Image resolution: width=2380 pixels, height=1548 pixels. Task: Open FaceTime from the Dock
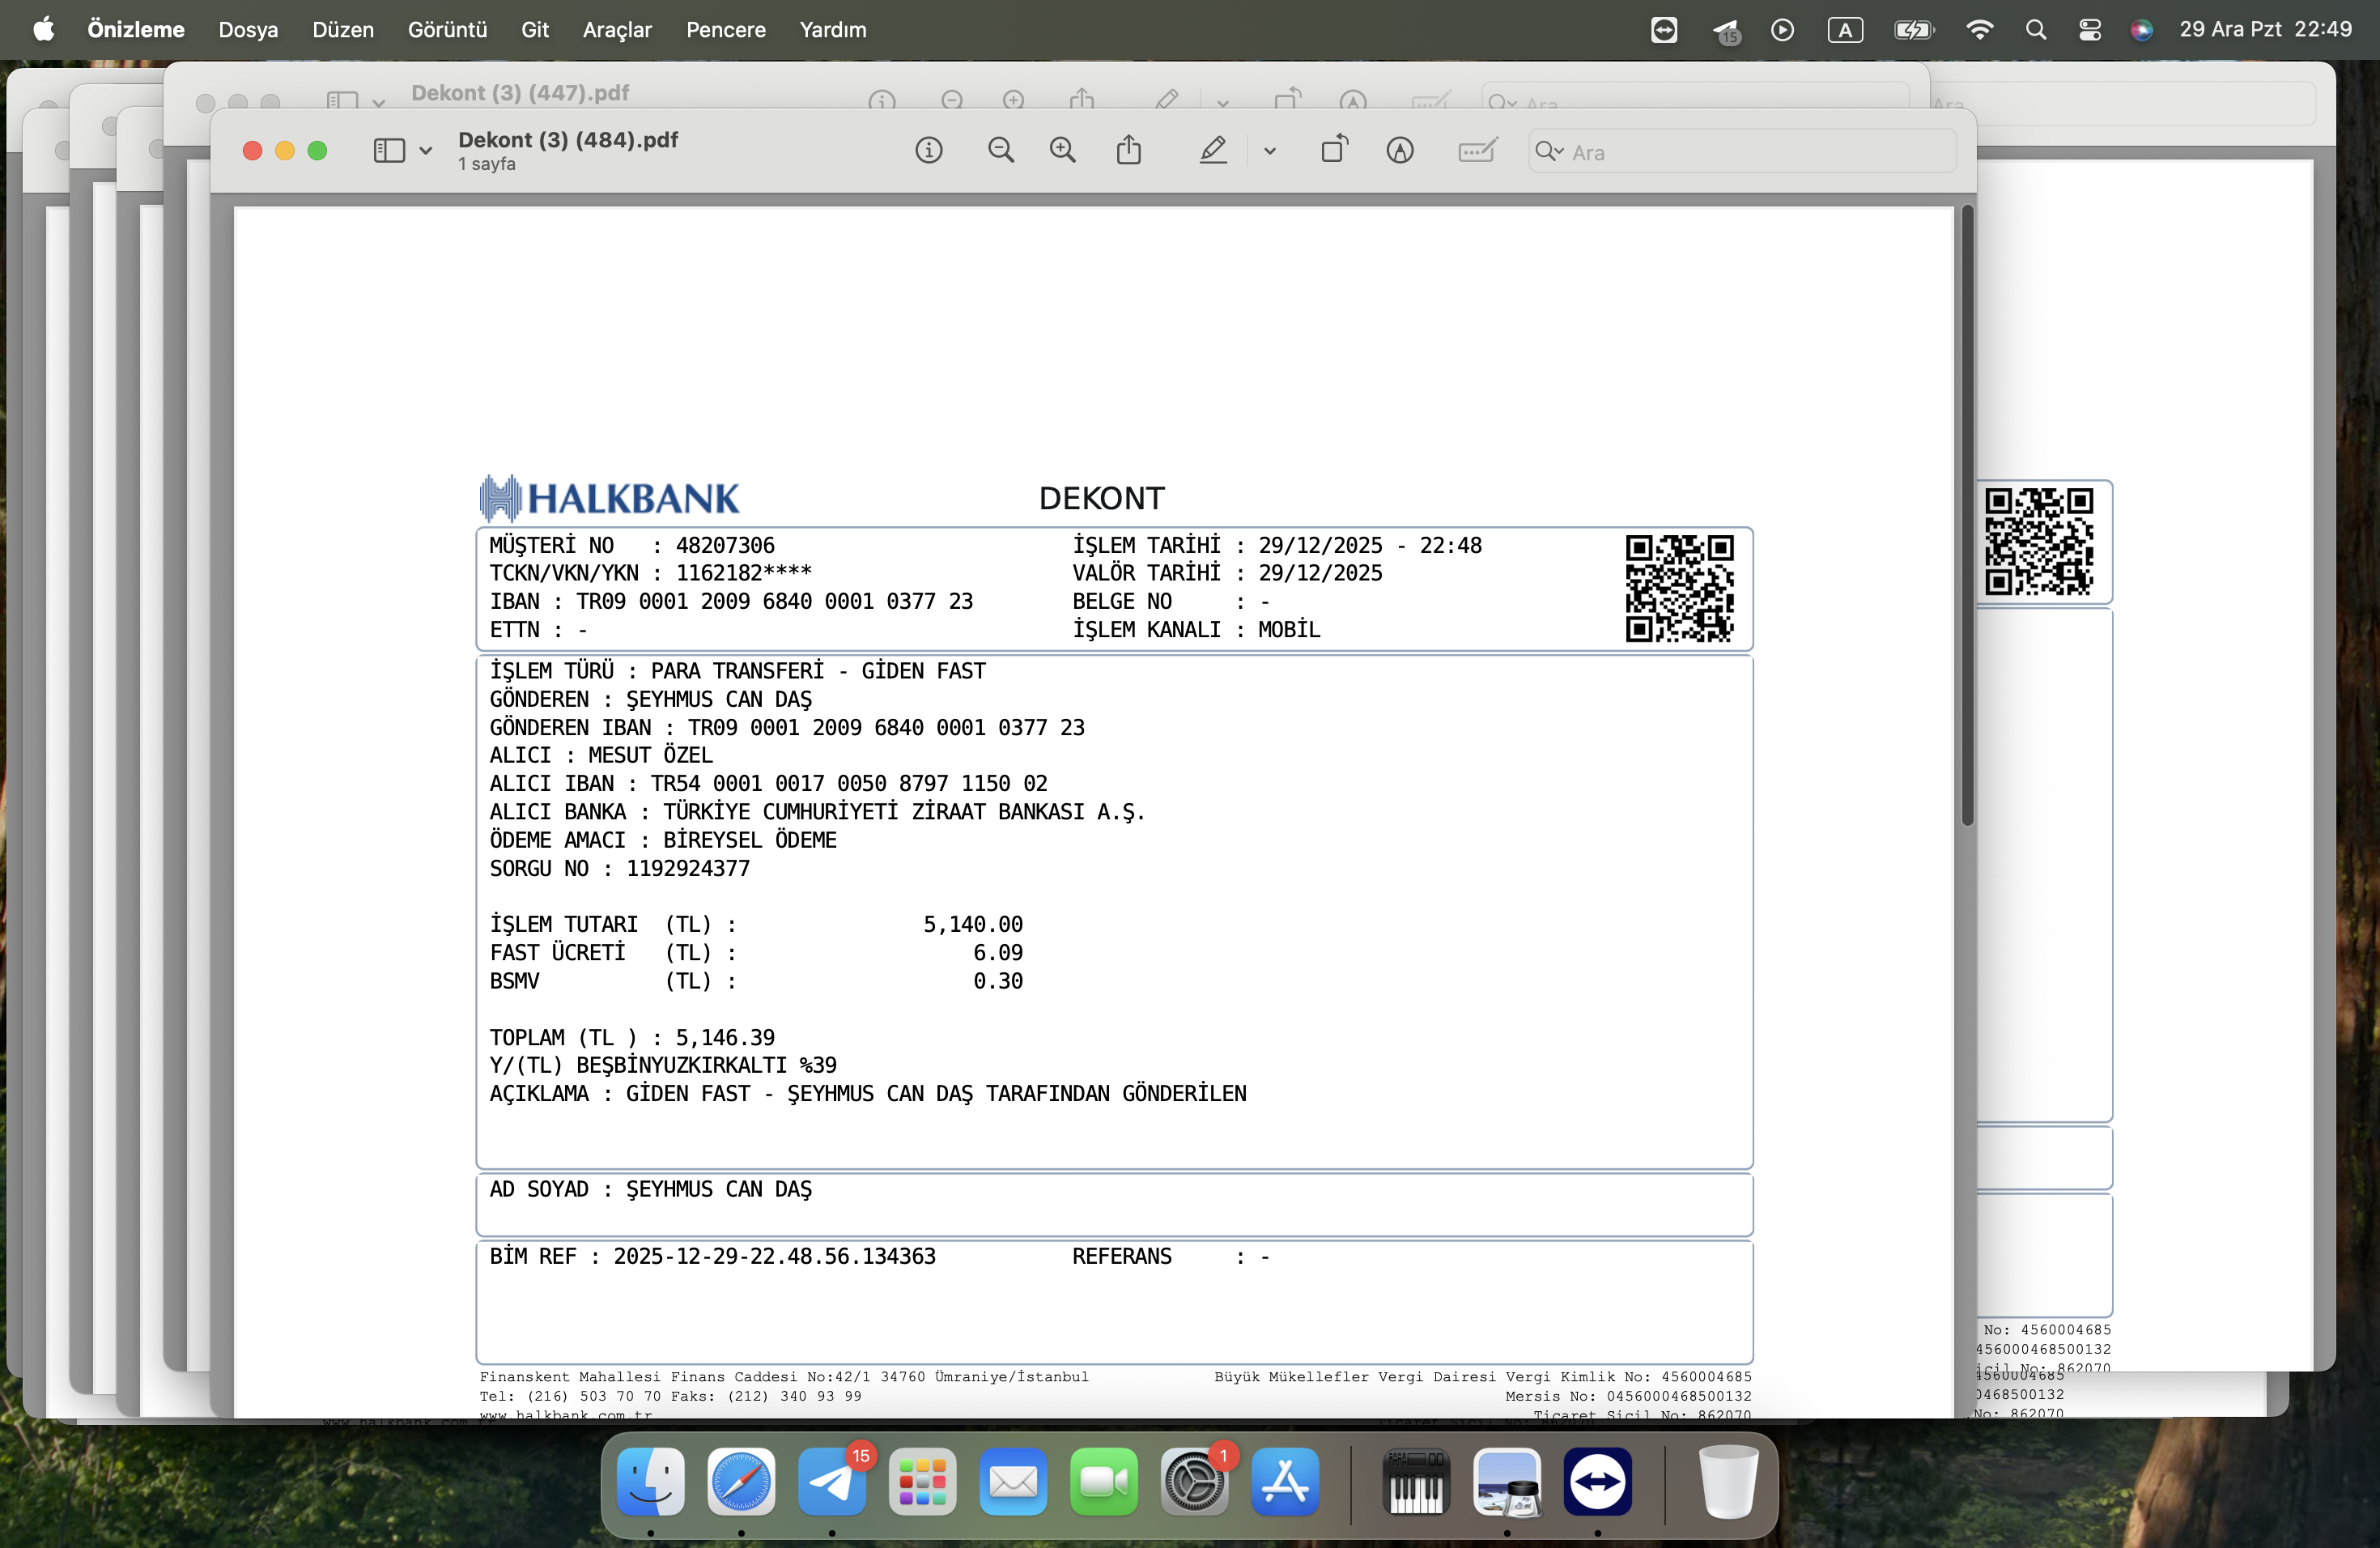1104,1481
